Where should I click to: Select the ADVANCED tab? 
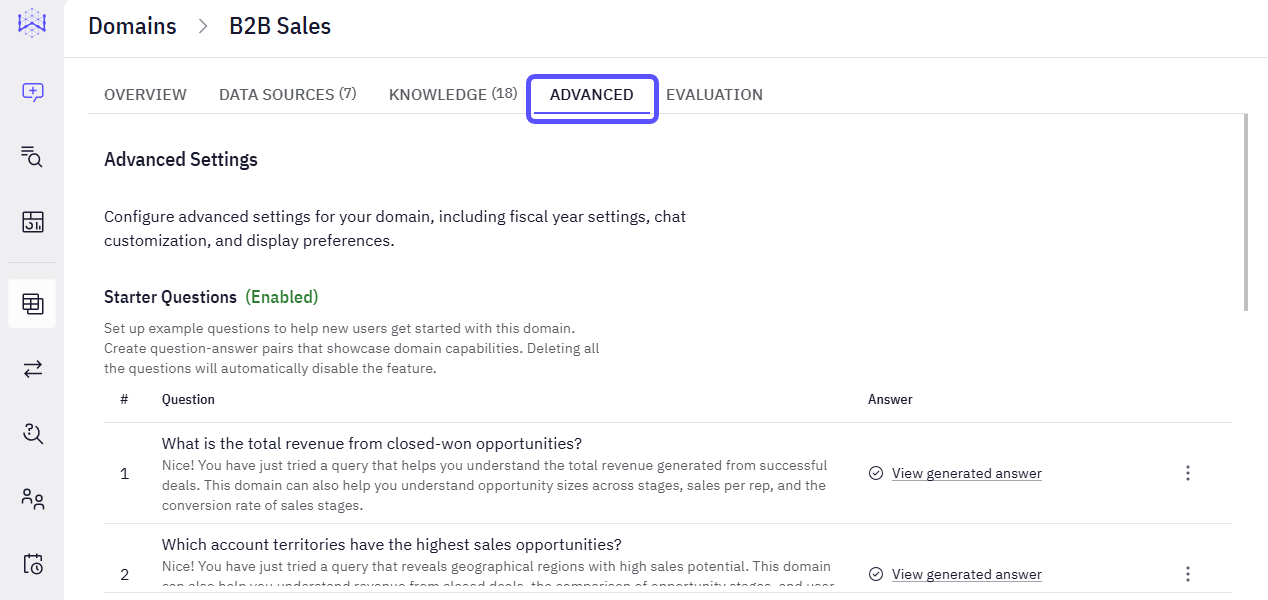[592, 95]
